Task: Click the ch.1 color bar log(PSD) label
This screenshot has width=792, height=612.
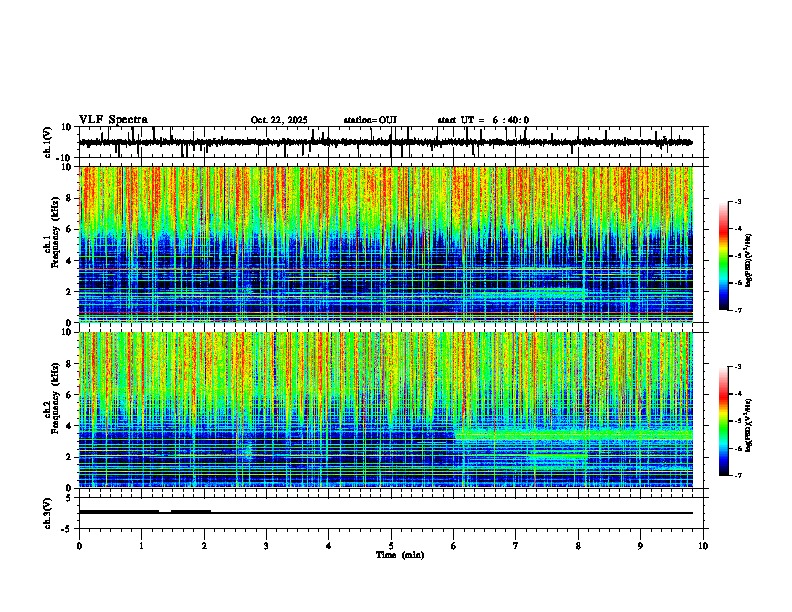Action: point(749,260)
